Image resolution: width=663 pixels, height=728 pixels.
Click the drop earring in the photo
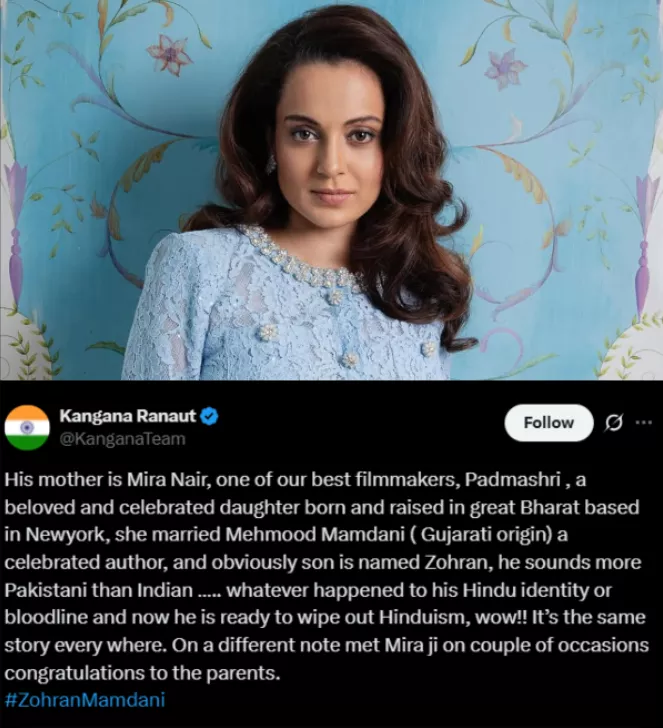point(271,164)
